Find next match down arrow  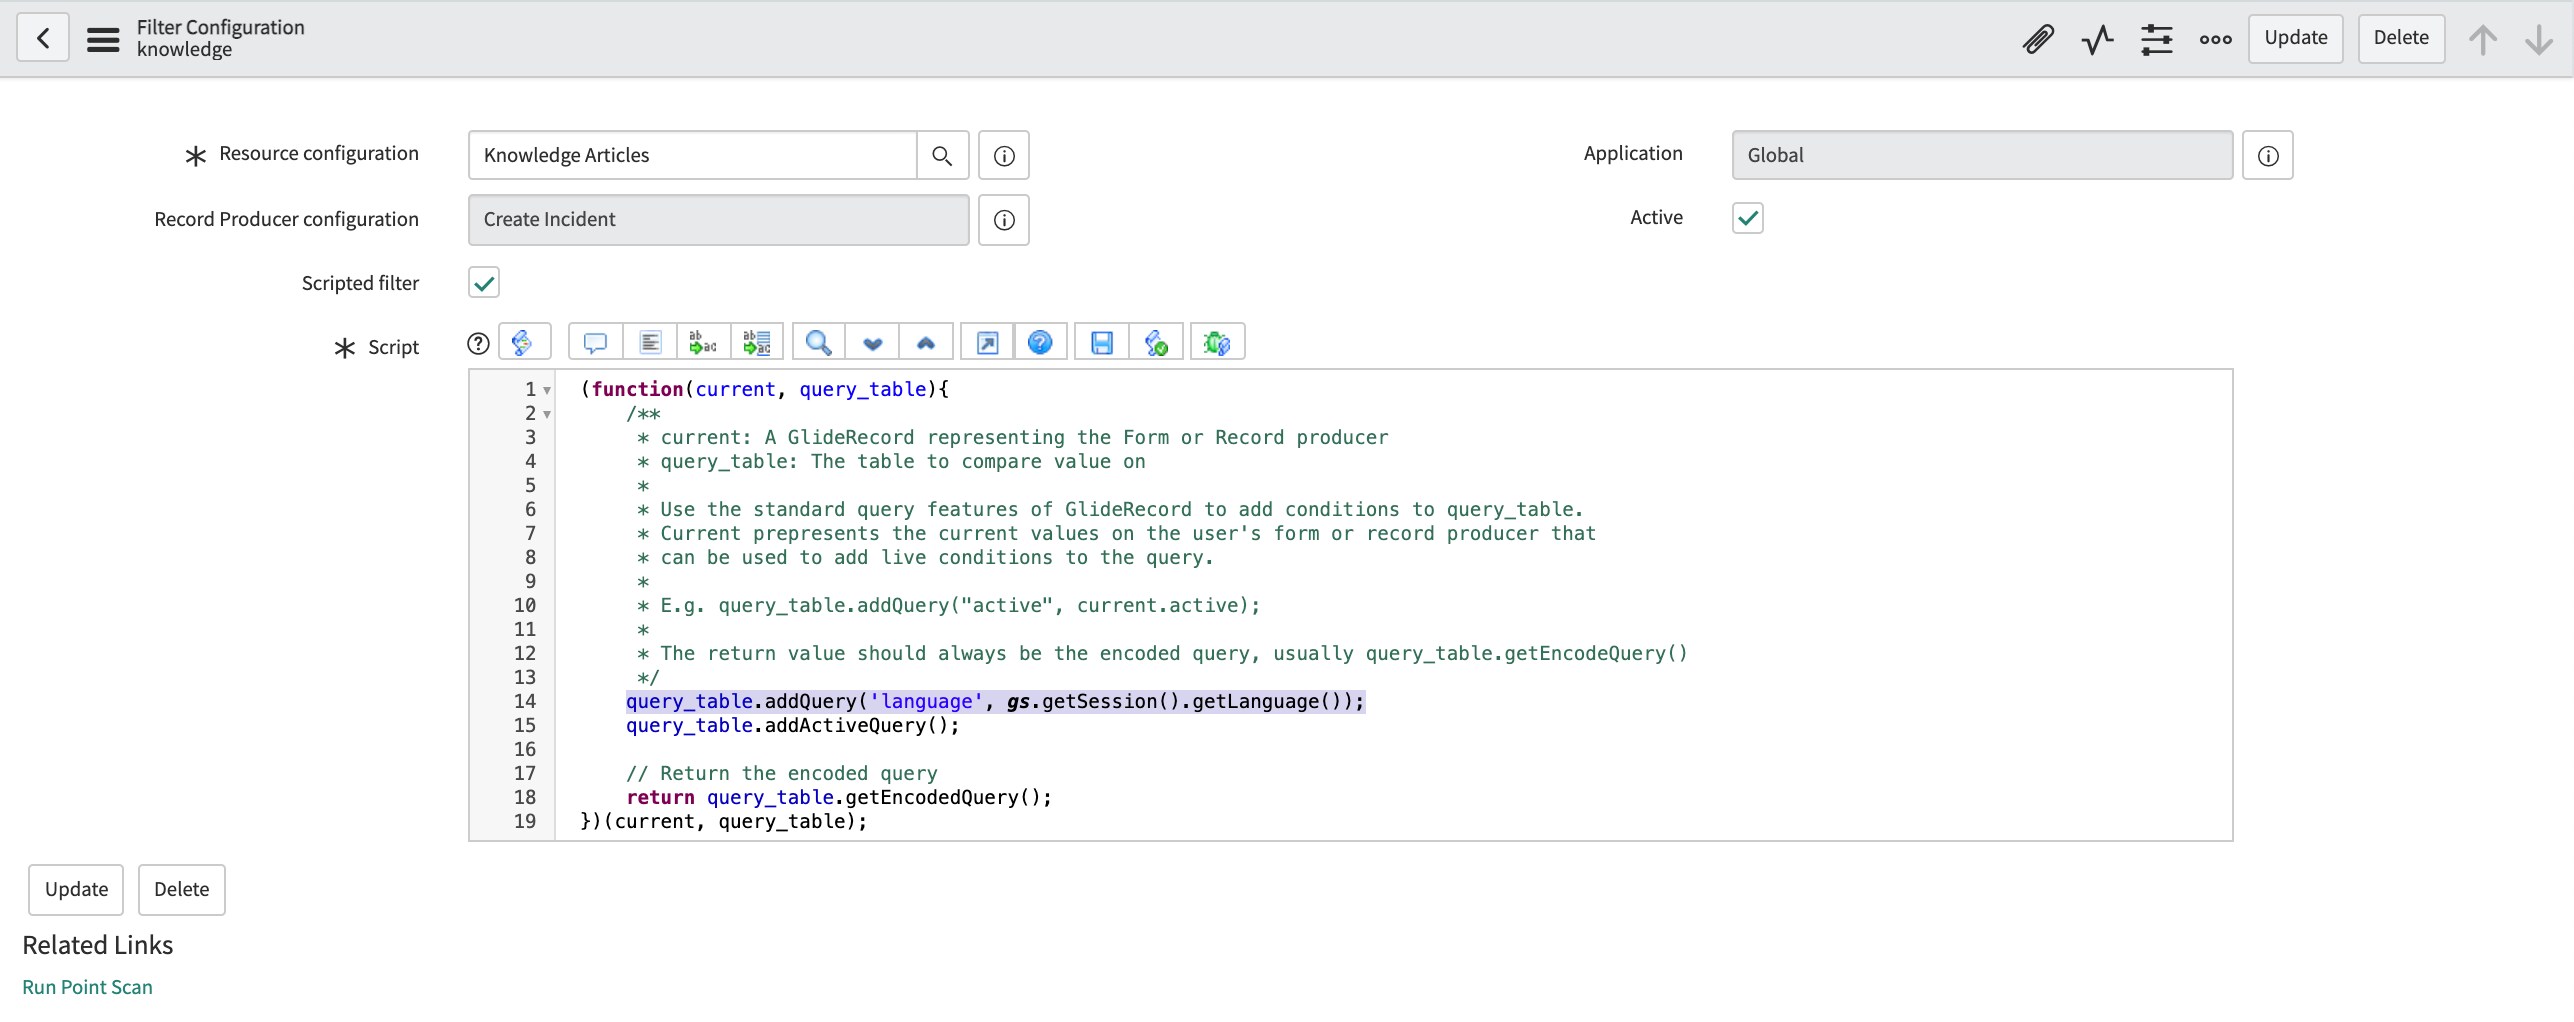click(873, 342)
